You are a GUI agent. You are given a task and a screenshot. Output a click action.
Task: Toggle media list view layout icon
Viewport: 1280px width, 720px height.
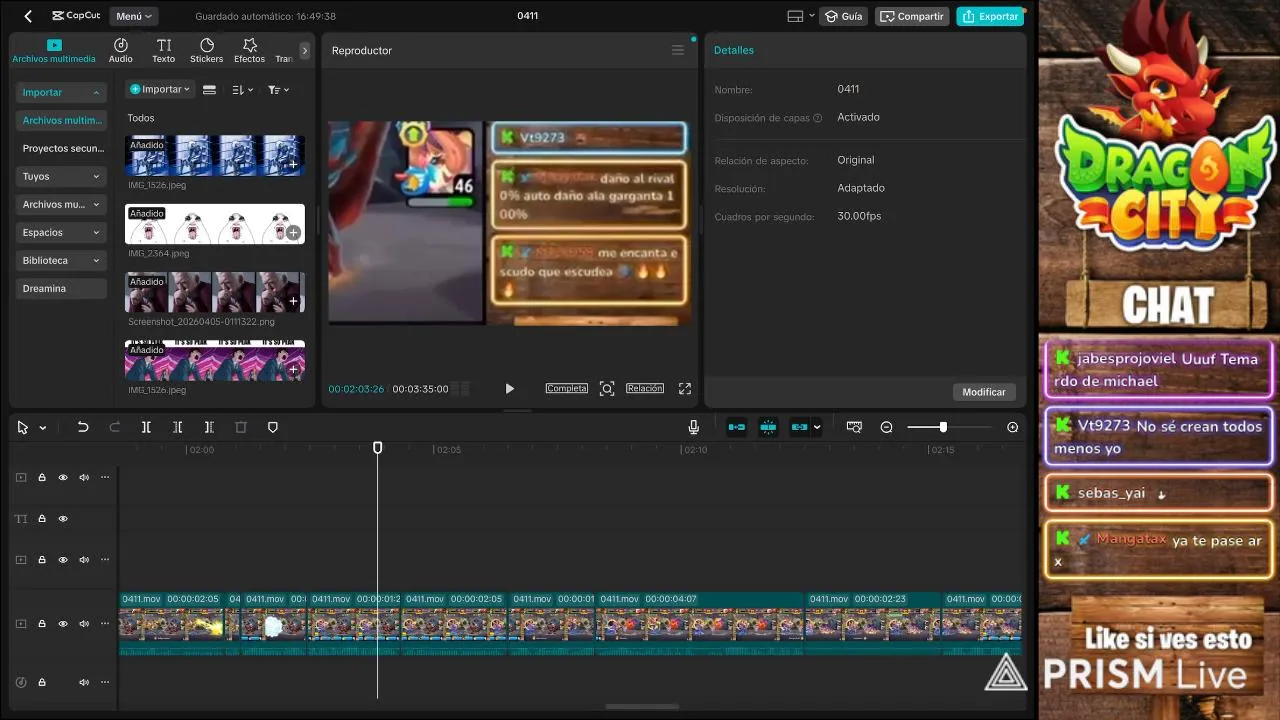click(x=209, y=89)
